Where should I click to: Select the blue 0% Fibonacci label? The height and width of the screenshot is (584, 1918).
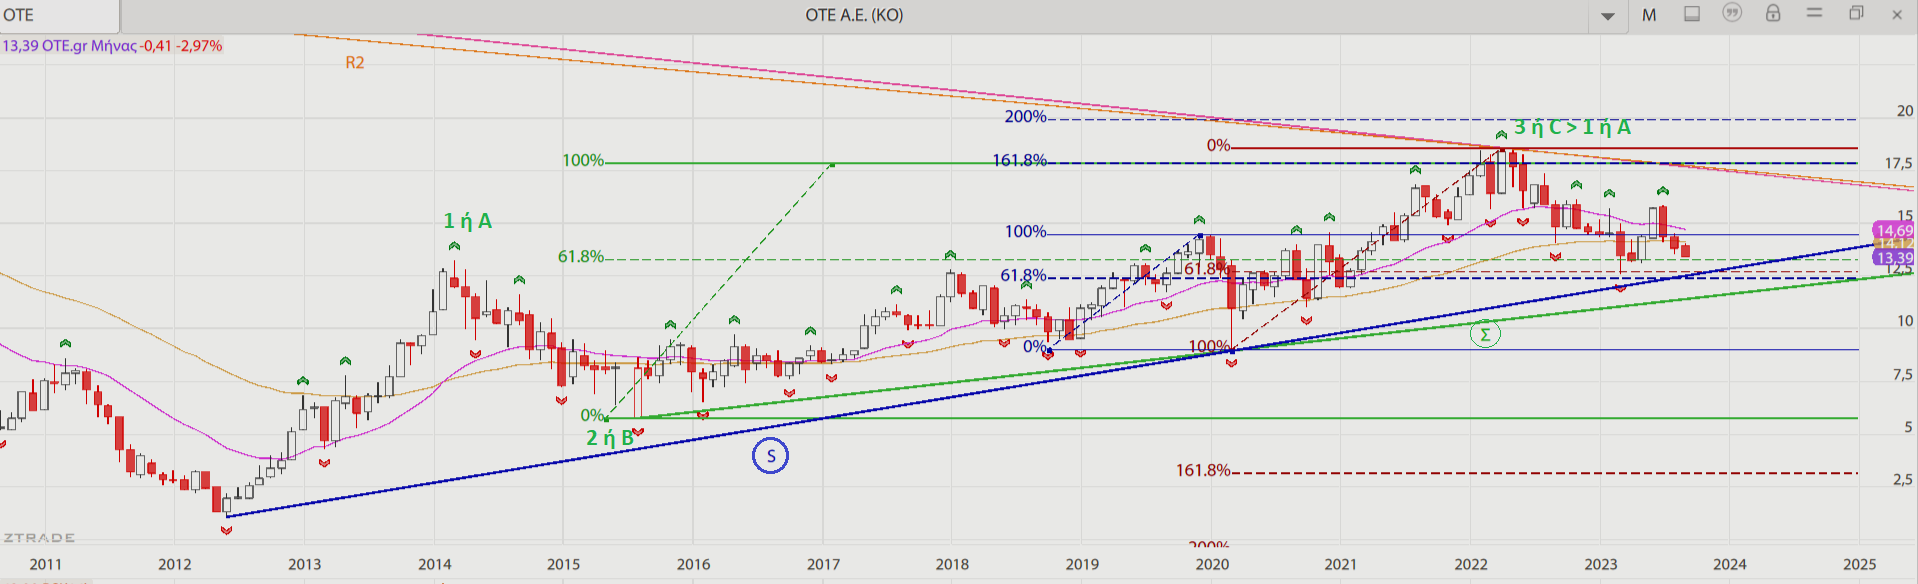coord(1035,346)
